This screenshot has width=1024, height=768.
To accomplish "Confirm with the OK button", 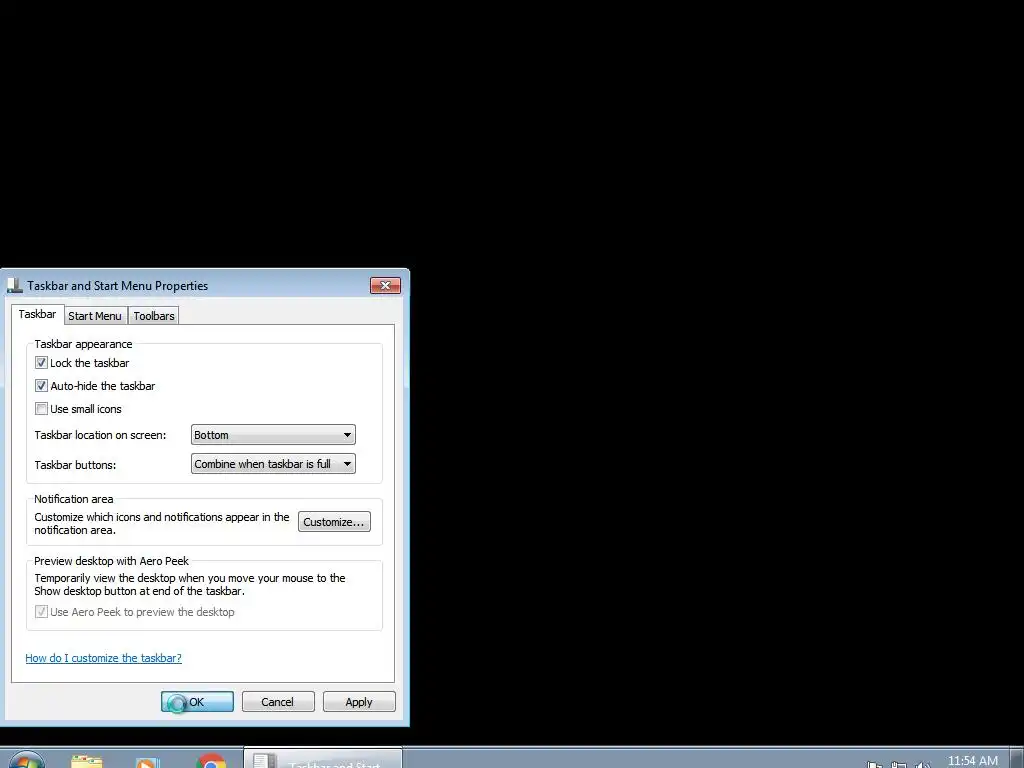I will tap(197, 702).
